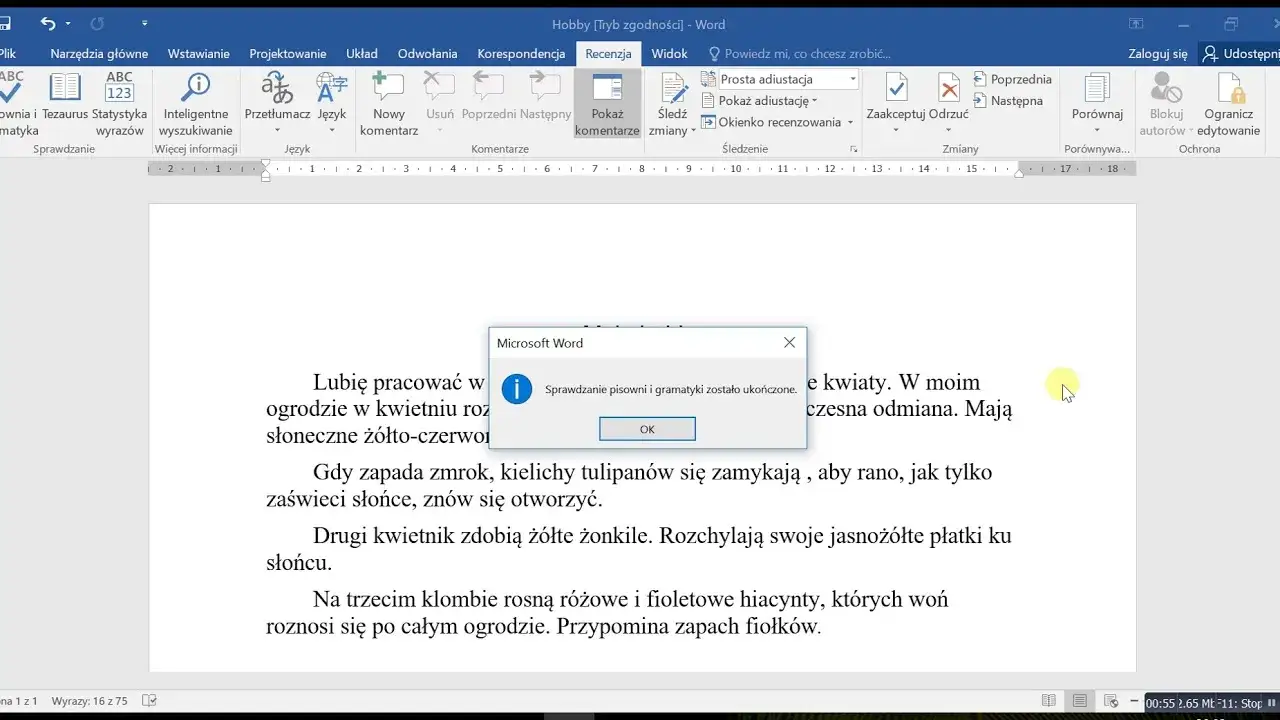
Task: Open the Okienko recenzowania pane
Action: 771,122
